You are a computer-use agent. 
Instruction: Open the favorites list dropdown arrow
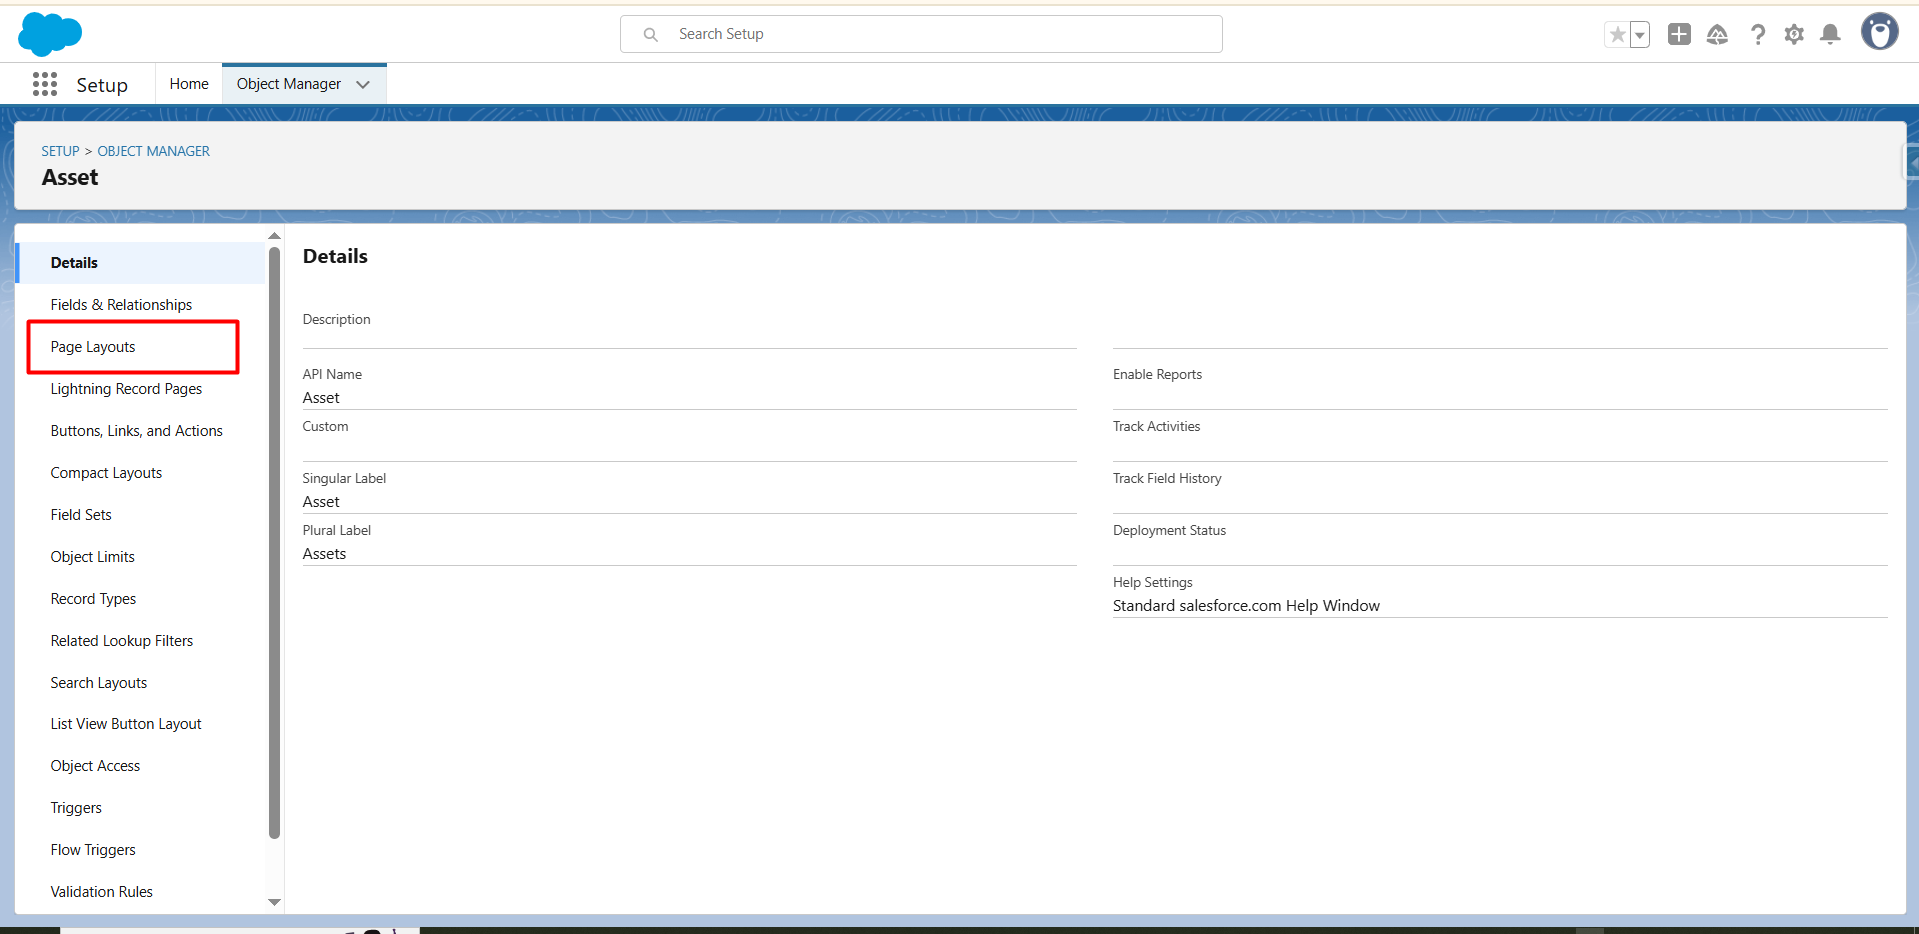tap(1640, 35)
